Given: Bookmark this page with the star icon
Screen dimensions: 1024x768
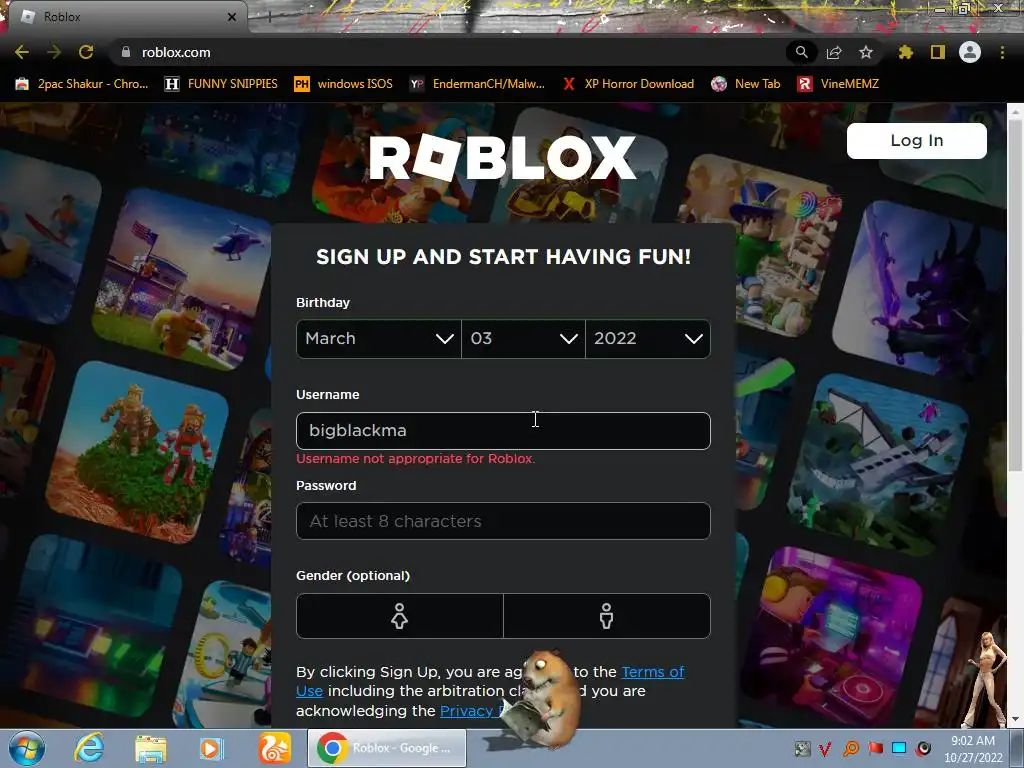Looking at the screenshot, I should click(866, 52).
